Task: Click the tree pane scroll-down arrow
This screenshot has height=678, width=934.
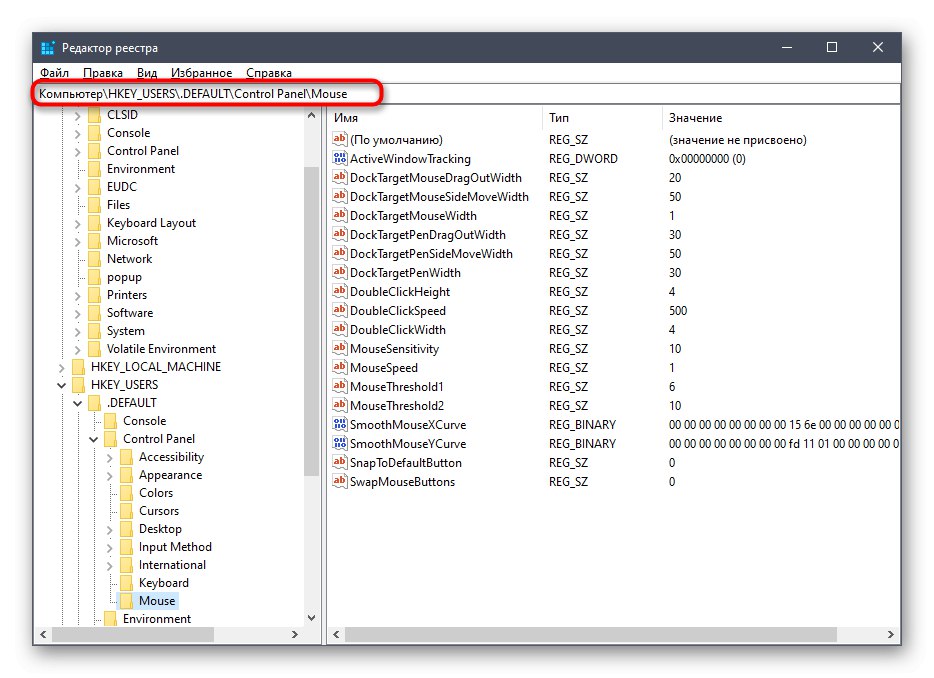Action: pyautogui.click(x=312, y=618)
